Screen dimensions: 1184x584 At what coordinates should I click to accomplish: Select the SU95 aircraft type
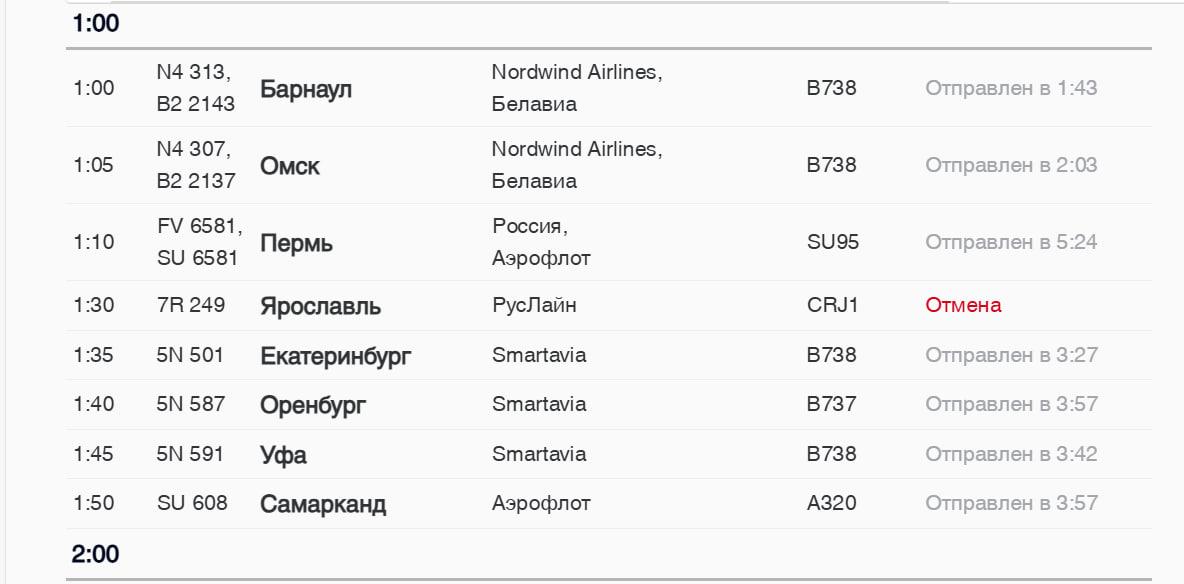833,242
